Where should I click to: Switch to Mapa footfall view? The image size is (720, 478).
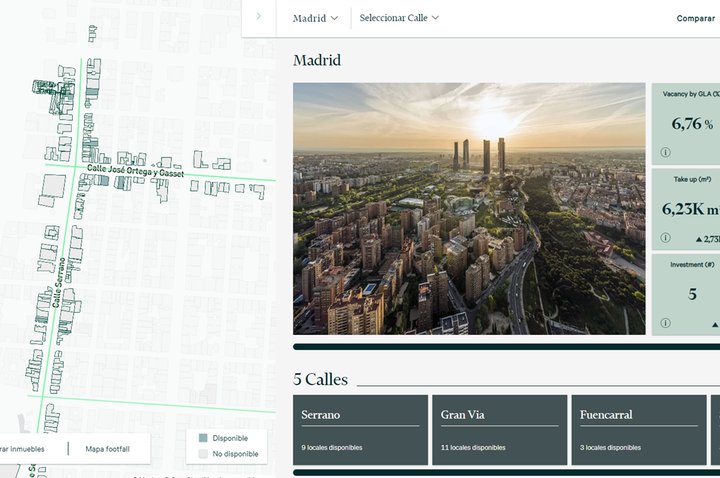tap(107, 449)
